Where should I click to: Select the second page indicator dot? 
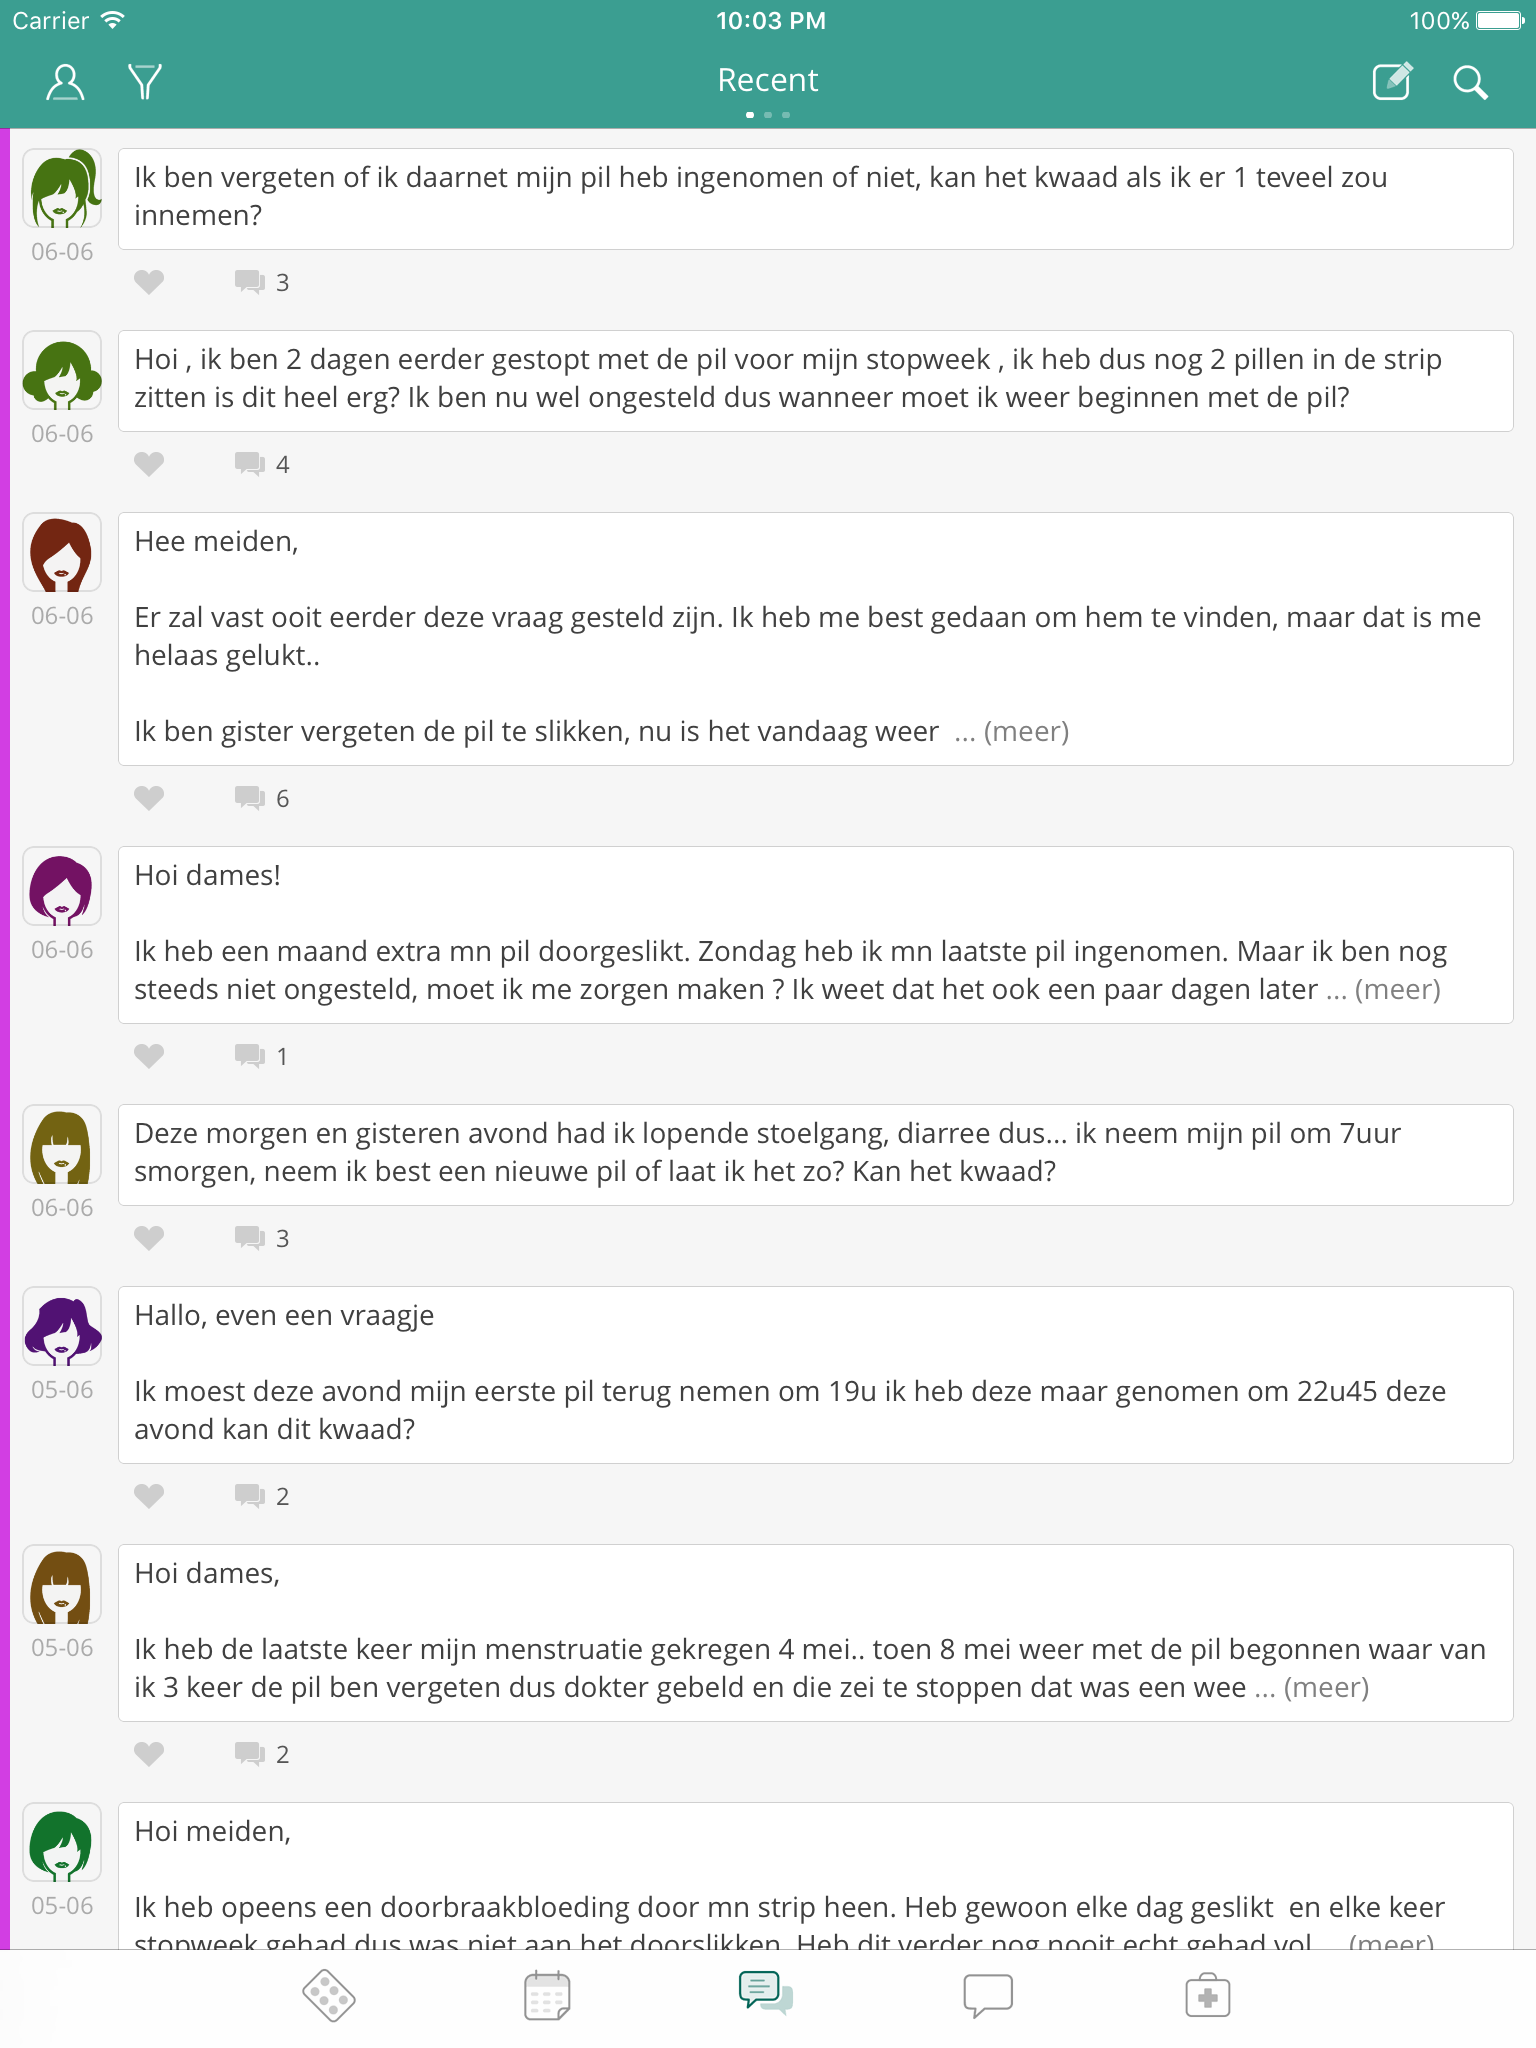coord(768,115)
